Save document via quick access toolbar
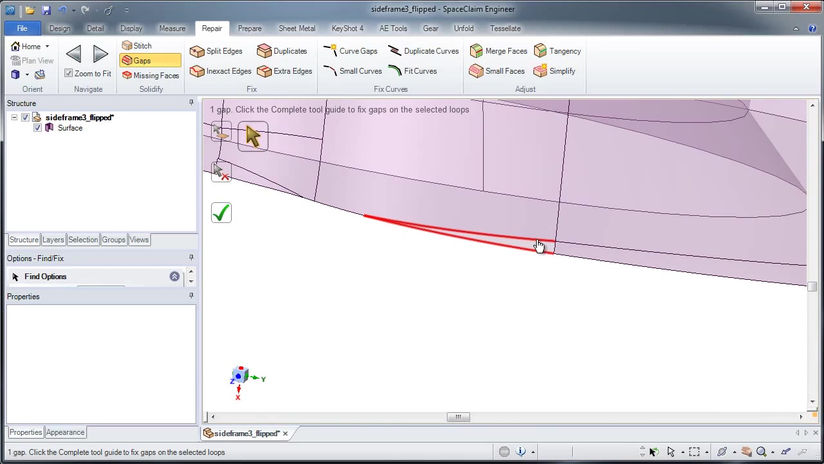Image resolution: width=824 pixels, height=464 pixels. [46, 9]
